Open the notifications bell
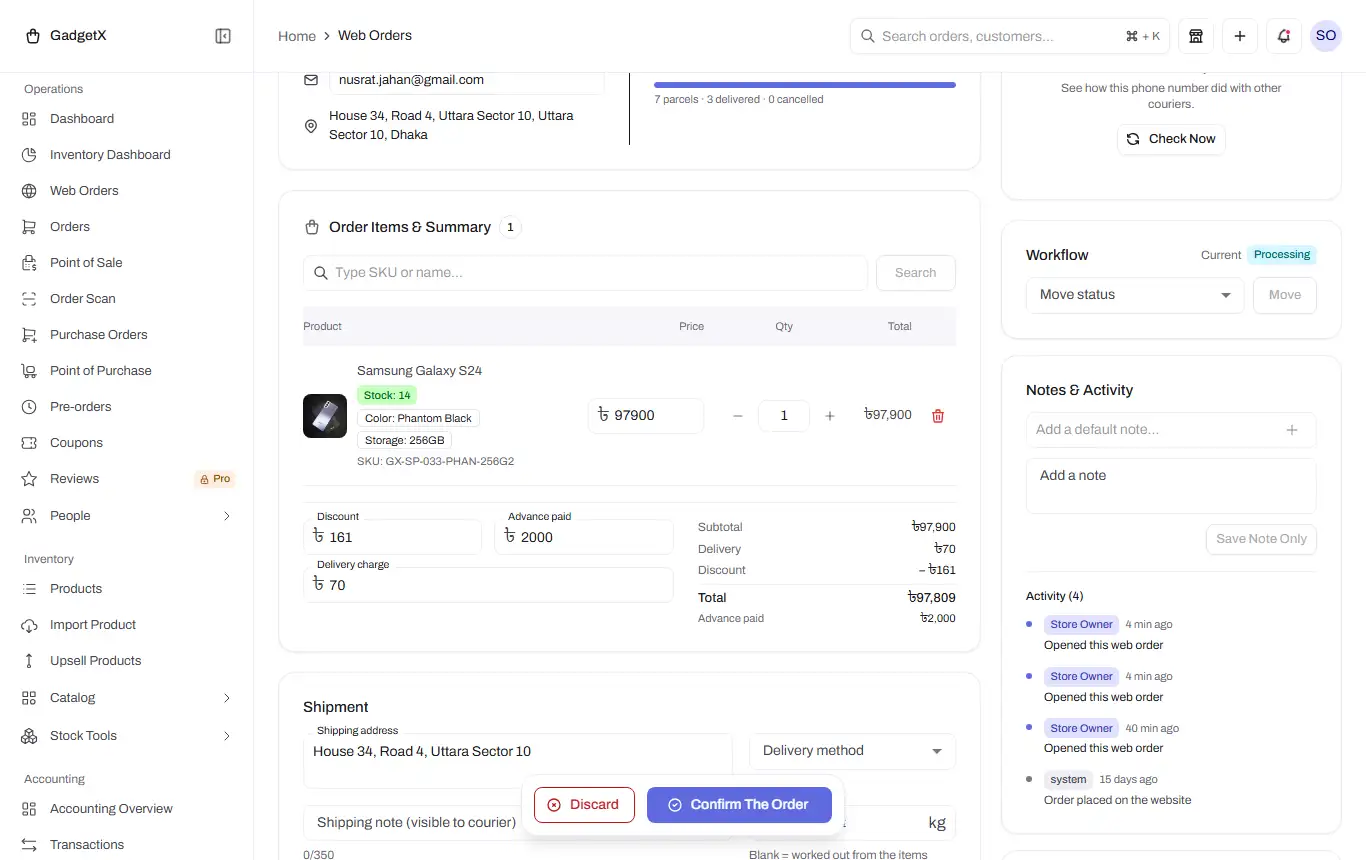Screen dimensions: 1366x860 (x=1284, y=36)
